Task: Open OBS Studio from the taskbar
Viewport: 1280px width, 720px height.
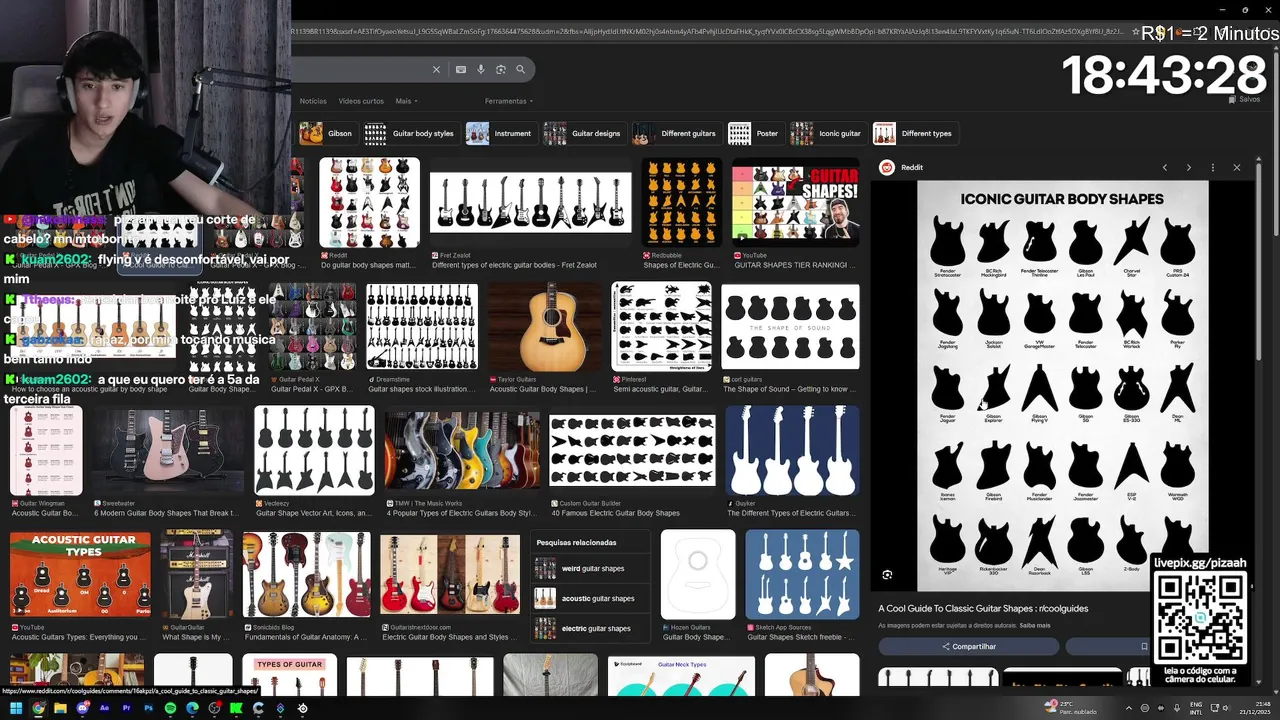Action: click(214, 708)
